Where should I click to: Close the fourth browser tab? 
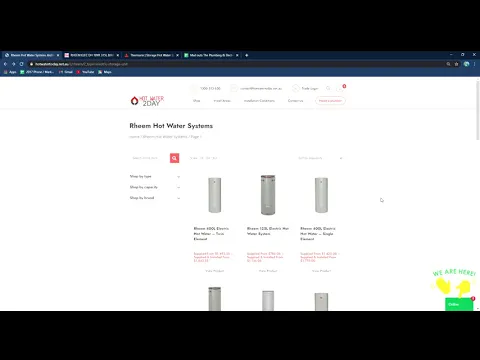pos(237,55)
